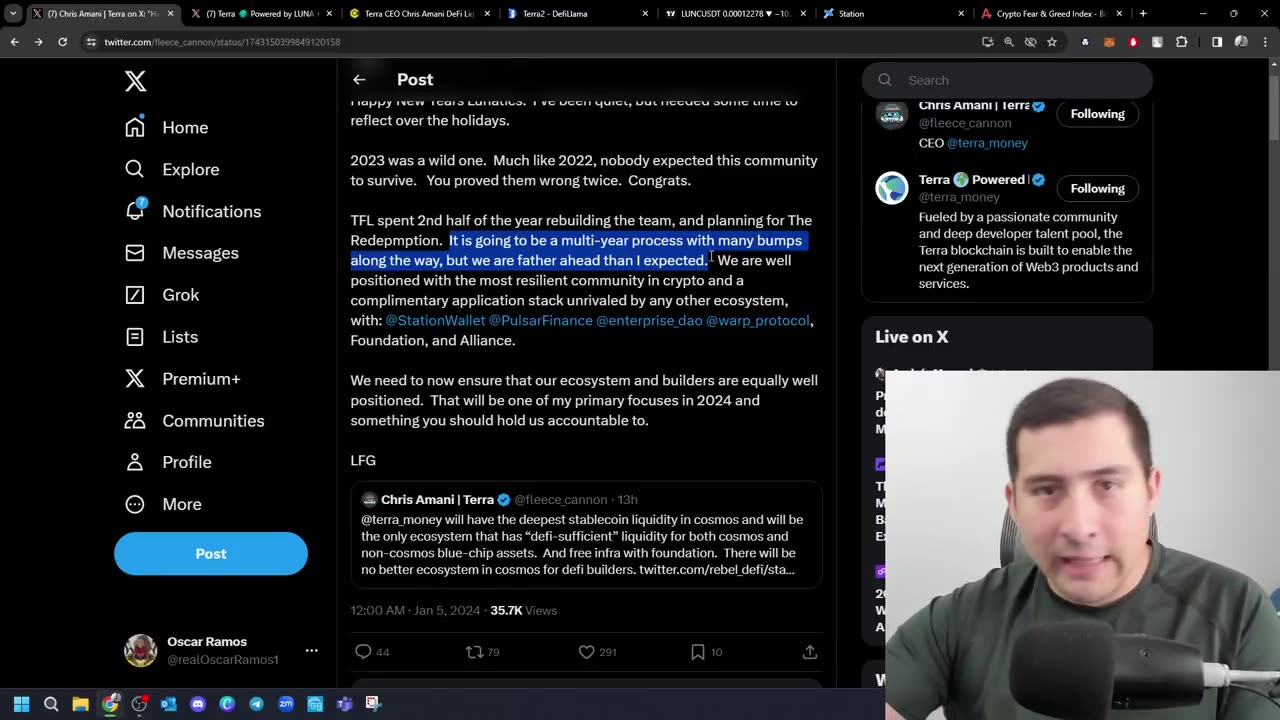Open the red hand extension icon

[x=1133, y=42]
